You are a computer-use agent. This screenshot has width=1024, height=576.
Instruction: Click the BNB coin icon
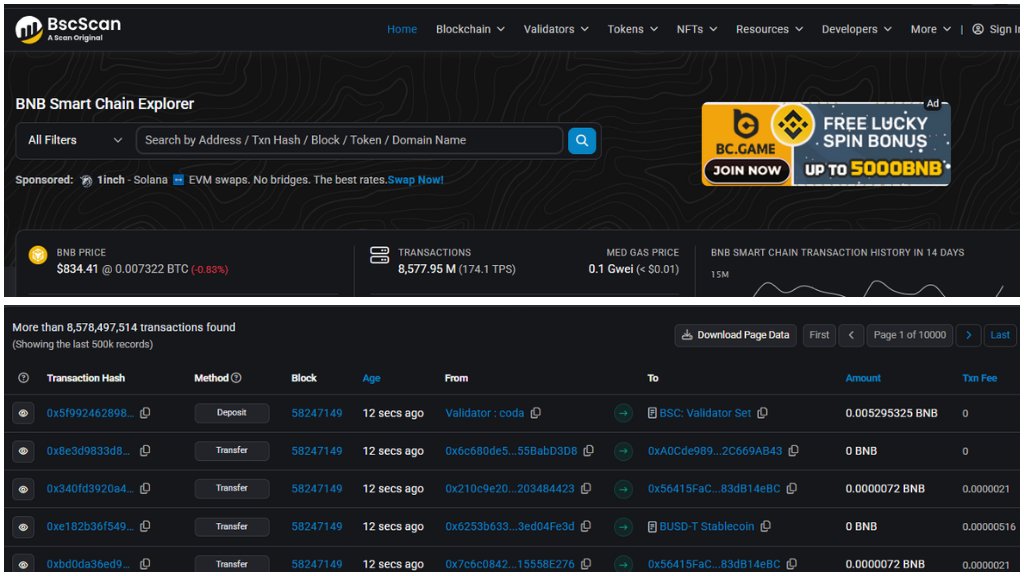point(38,255)
